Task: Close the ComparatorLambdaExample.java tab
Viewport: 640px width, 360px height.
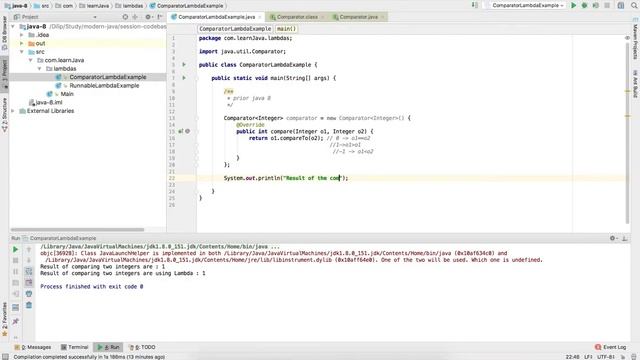Action: point(260,17)
